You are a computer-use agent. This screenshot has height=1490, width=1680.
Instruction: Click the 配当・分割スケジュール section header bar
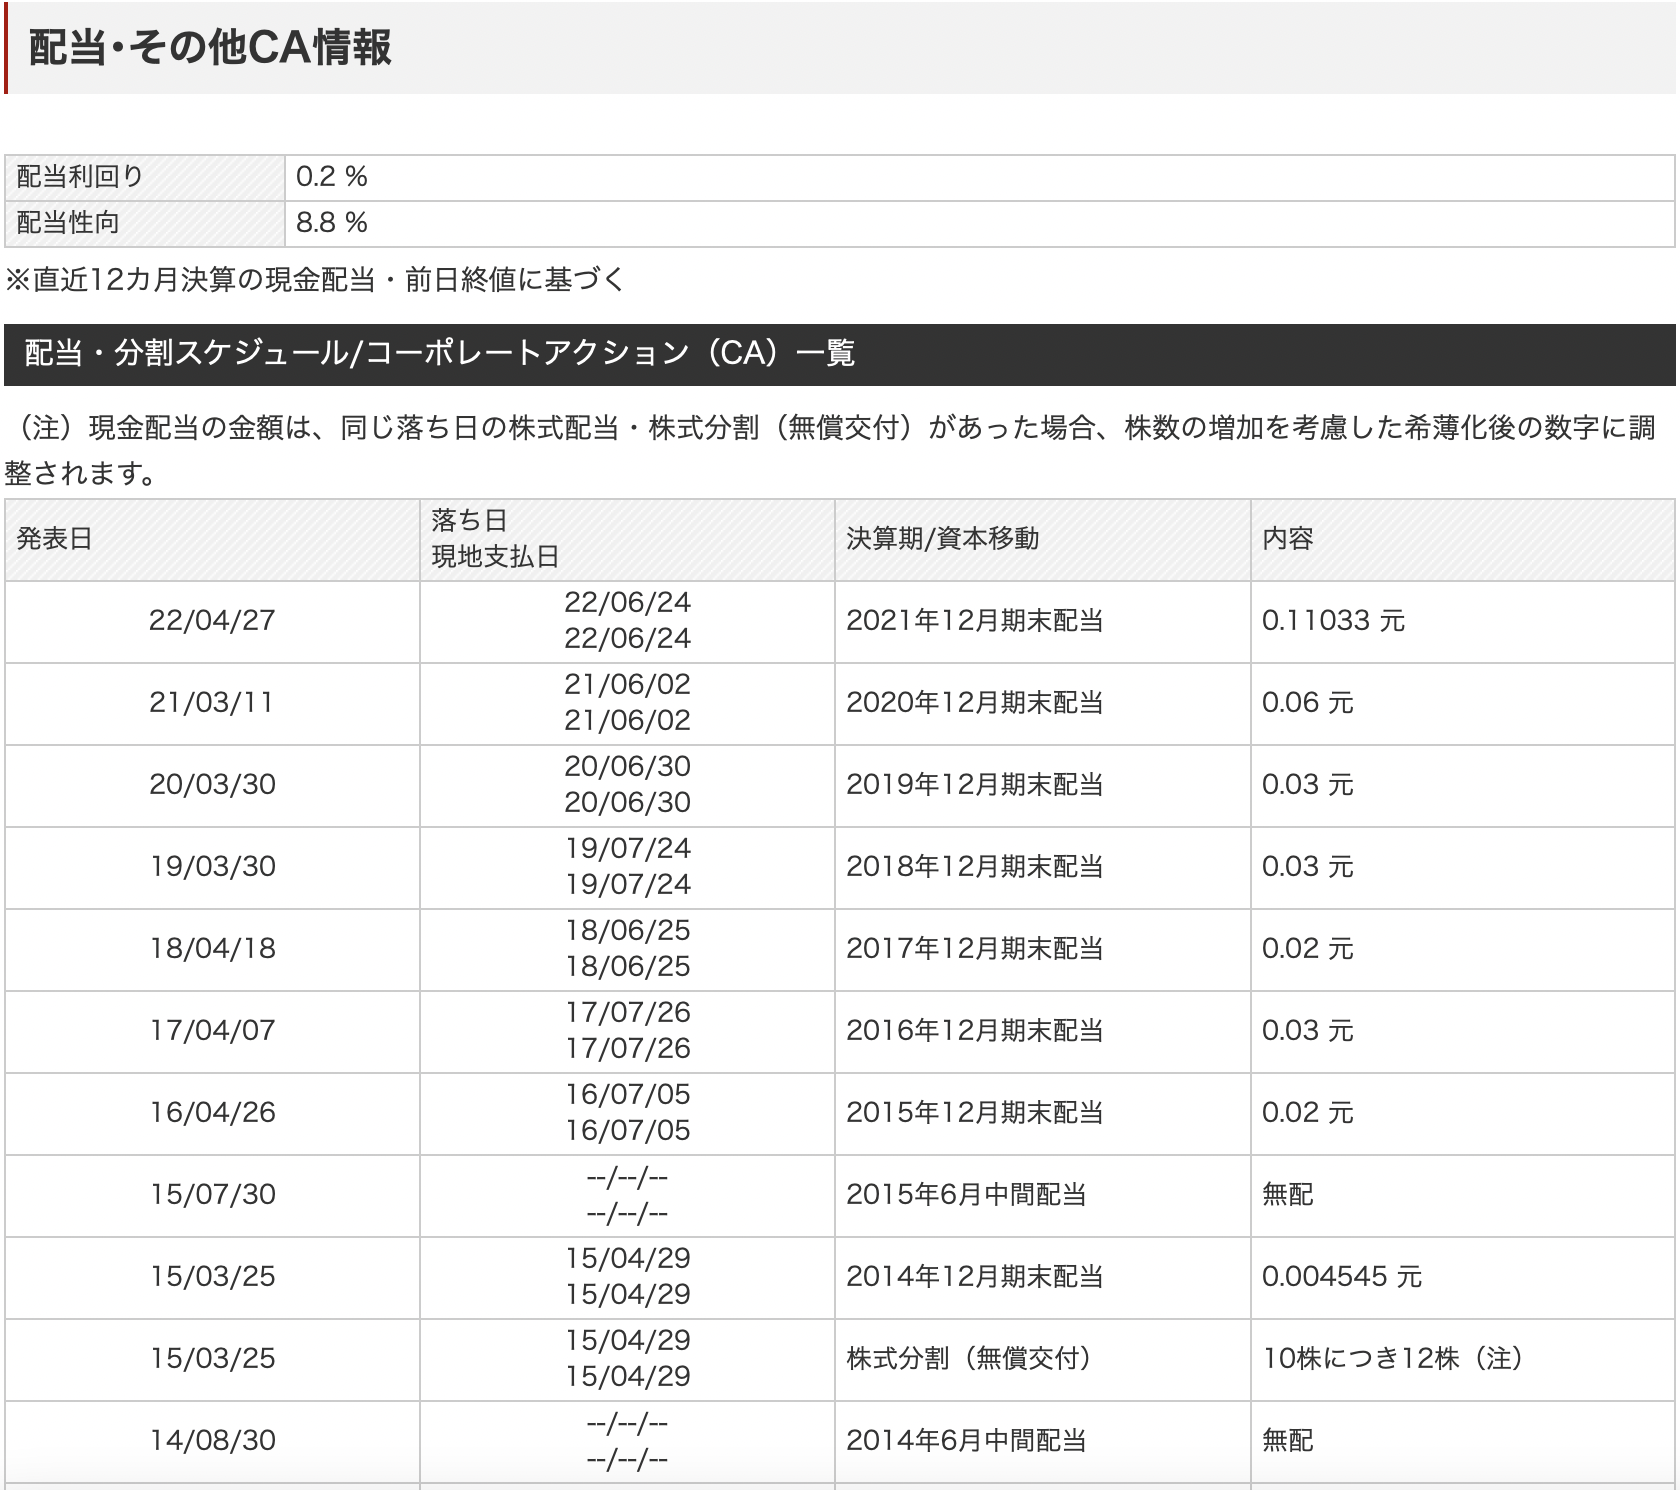(840, 354)
